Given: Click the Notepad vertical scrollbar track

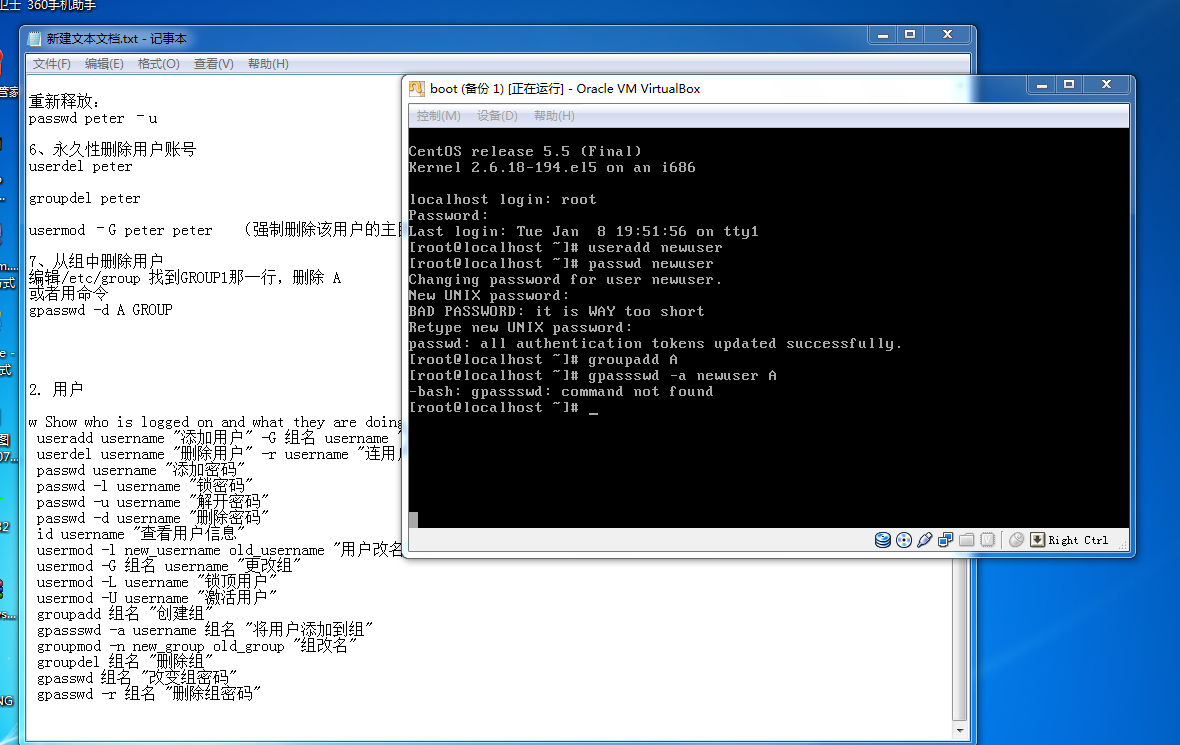Looking at the screenshot, I should [960, 640].
